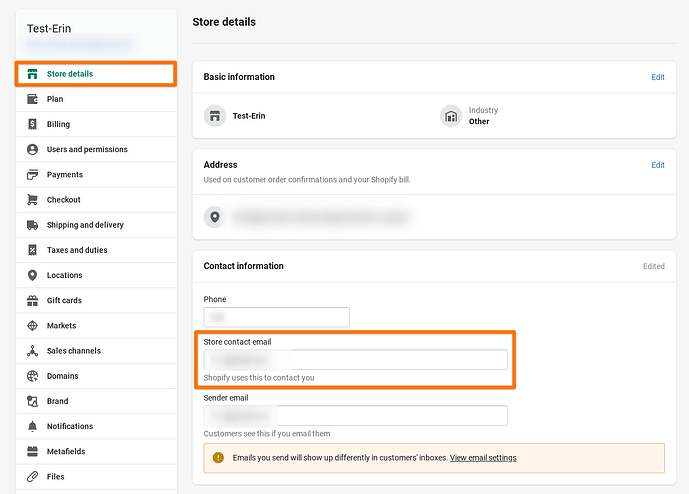Open Taxes and duties settings
The image size is (689, 494).
[77, 250]
